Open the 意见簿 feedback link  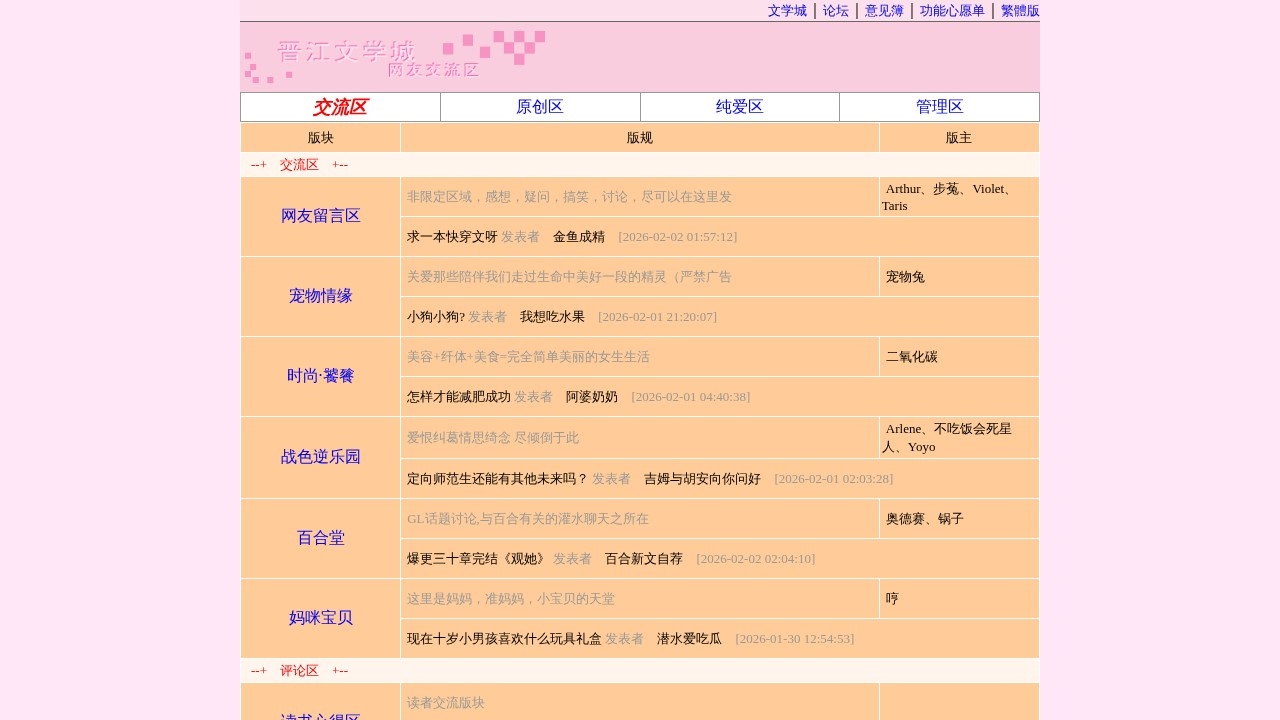(884, 11)
